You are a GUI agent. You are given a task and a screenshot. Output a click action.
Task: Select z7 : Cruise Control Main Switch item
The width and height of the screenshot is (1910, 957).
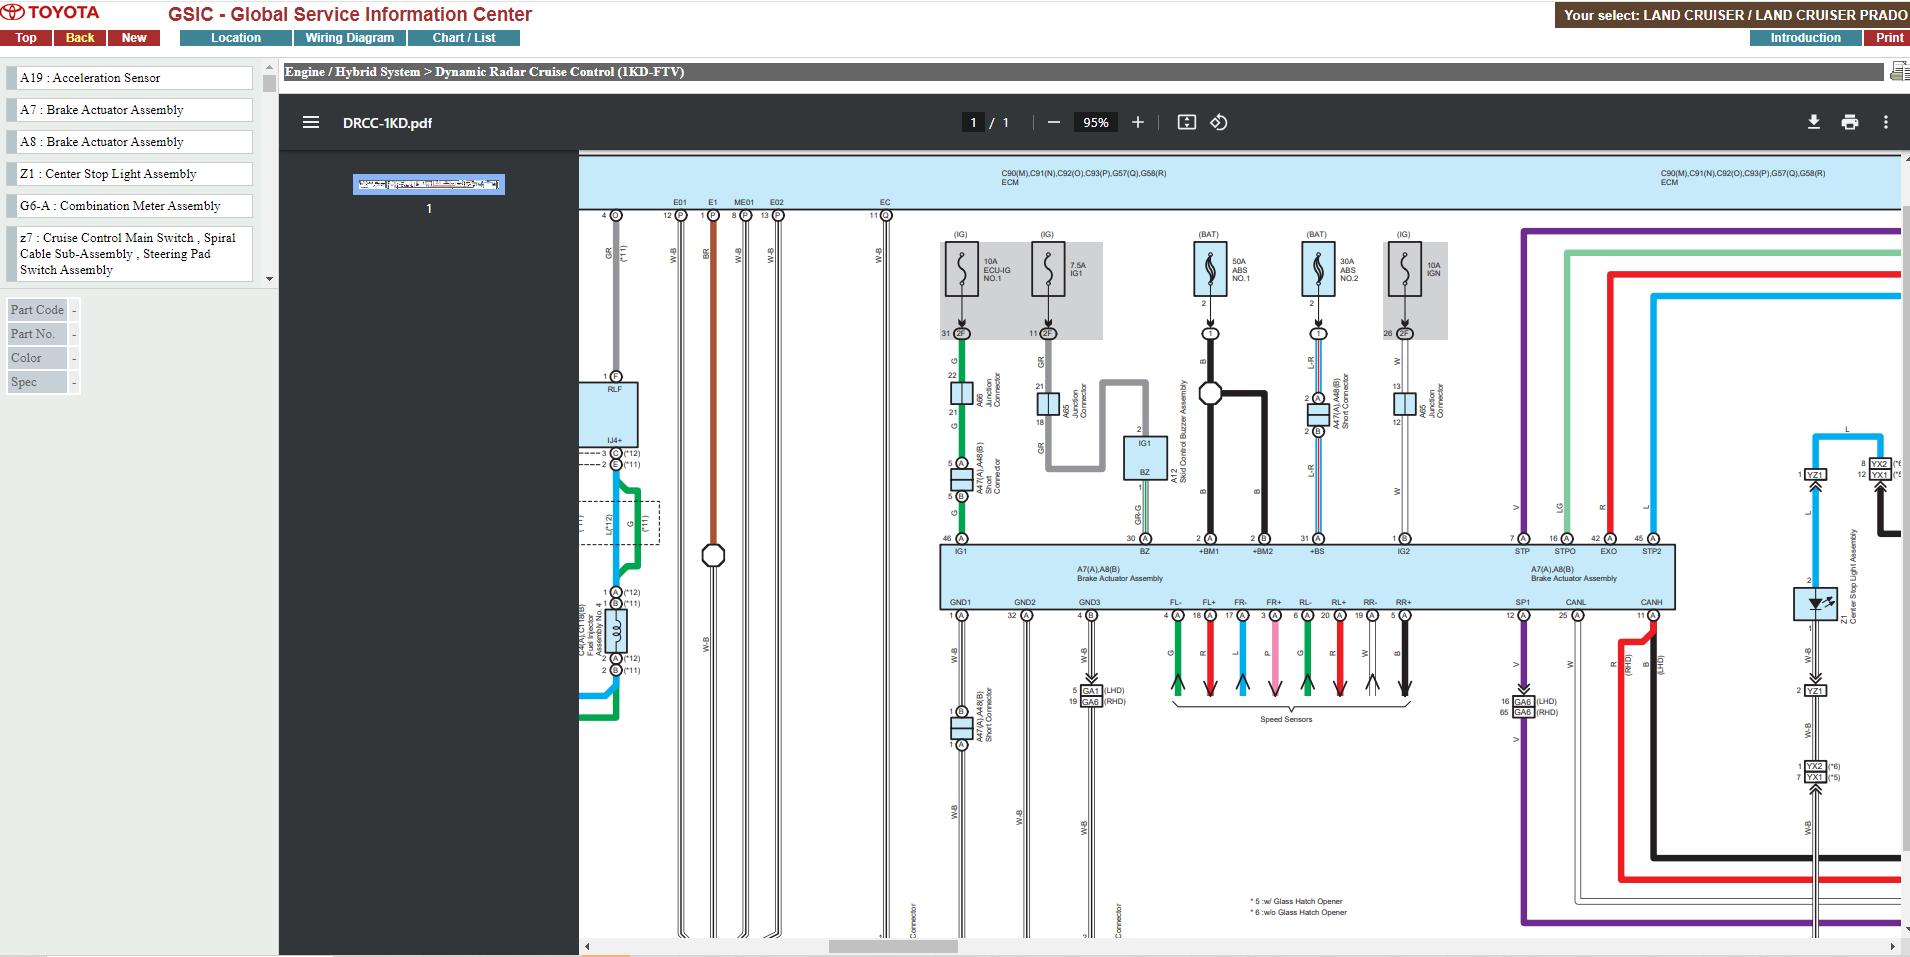[130, 254]
